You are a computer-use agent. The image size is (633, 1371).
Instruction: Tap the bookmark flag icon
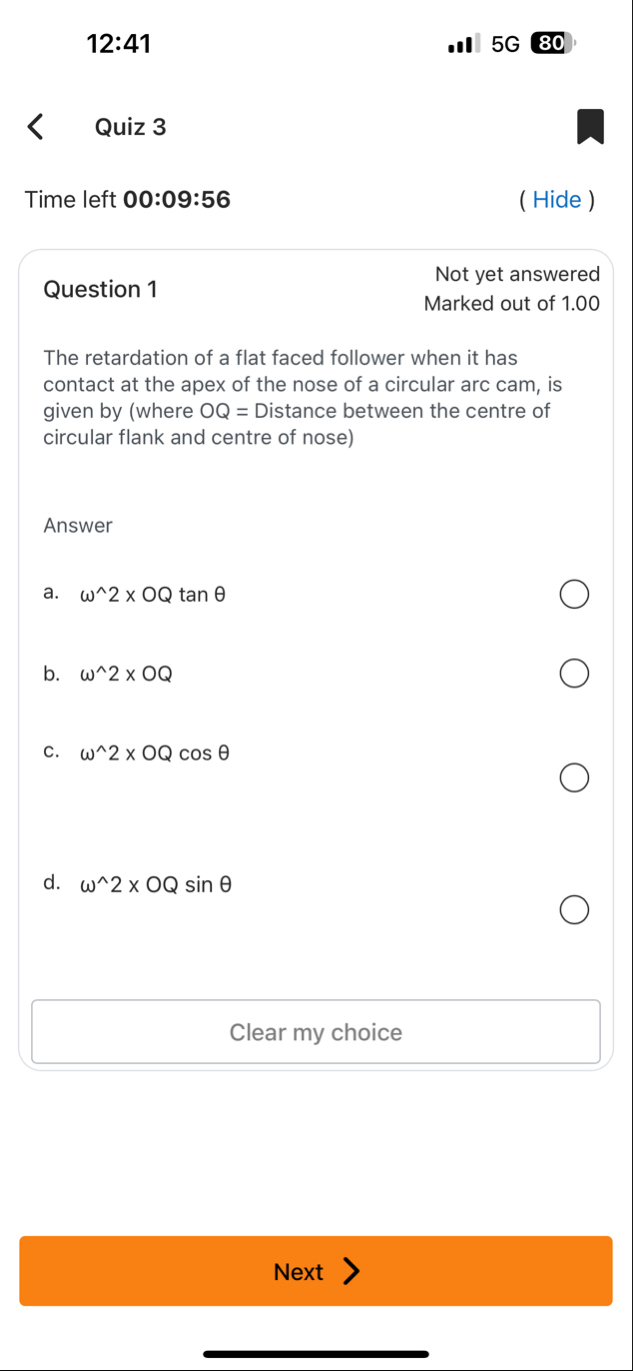590,128
